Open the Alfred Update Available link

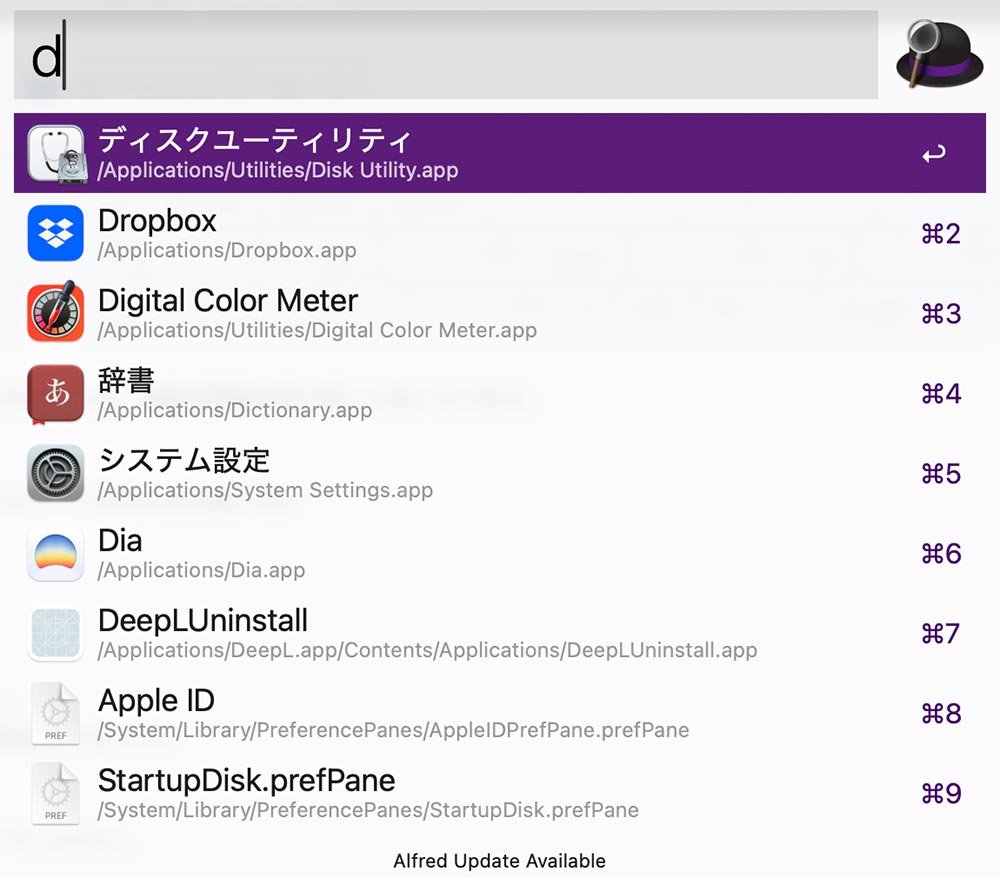point(499,861)
